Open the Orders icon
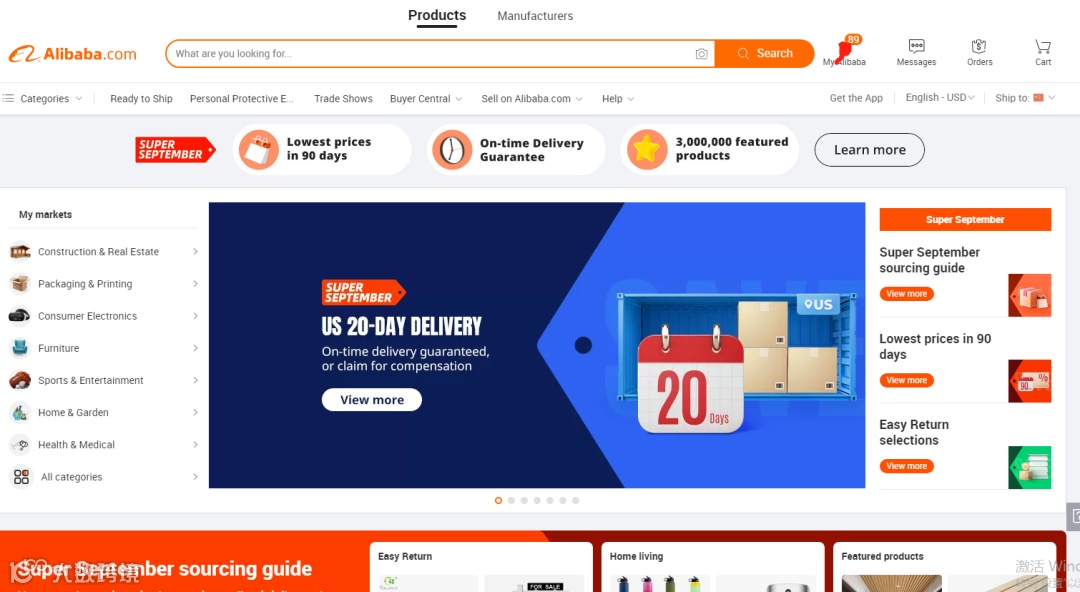 979,47
